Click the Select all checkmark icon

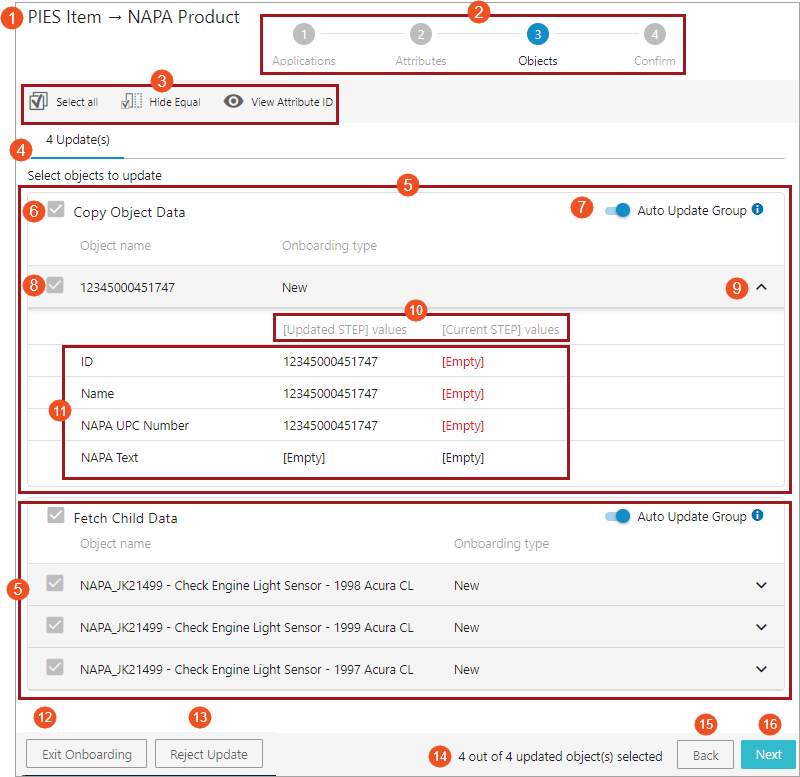pyautogui.click(x=38, y=102)
